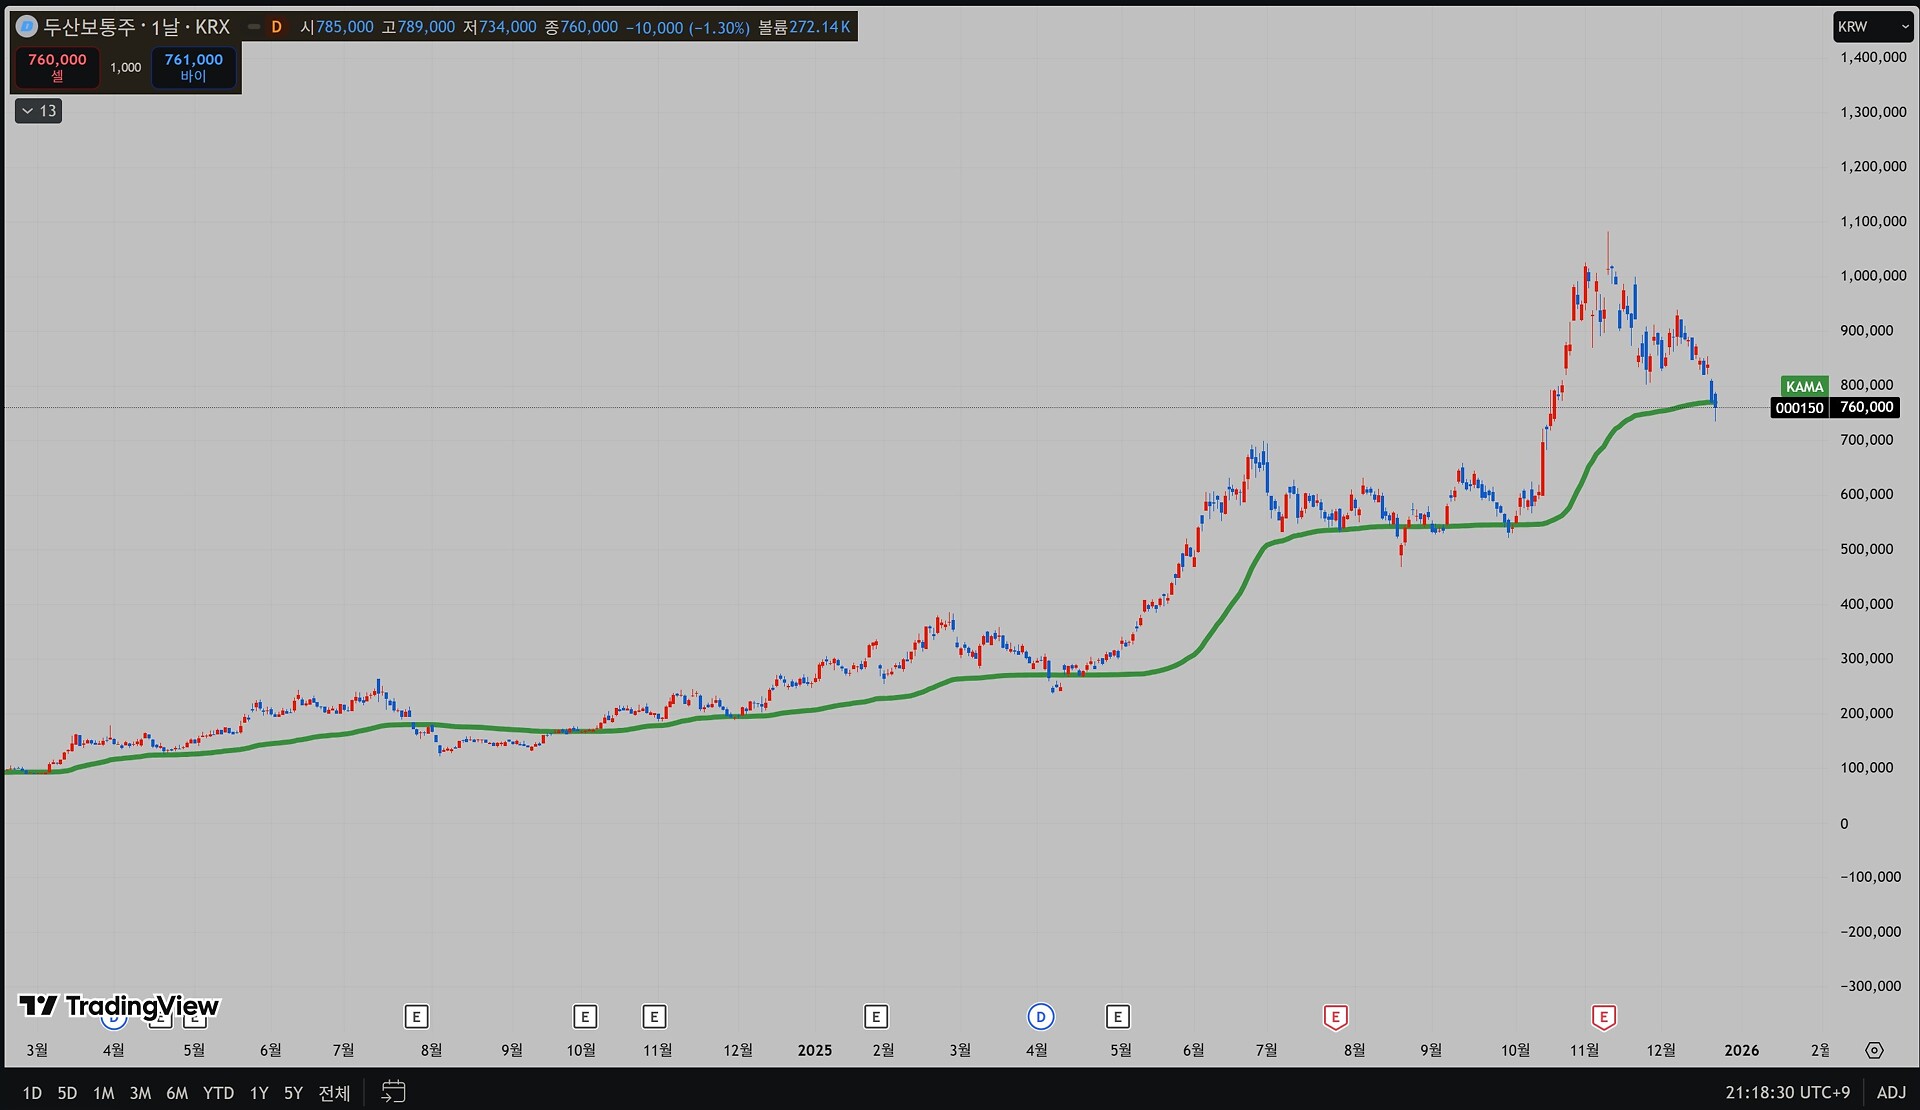Select the YTD time range
The image size is (1920, 1110).
click(218, 1093)
